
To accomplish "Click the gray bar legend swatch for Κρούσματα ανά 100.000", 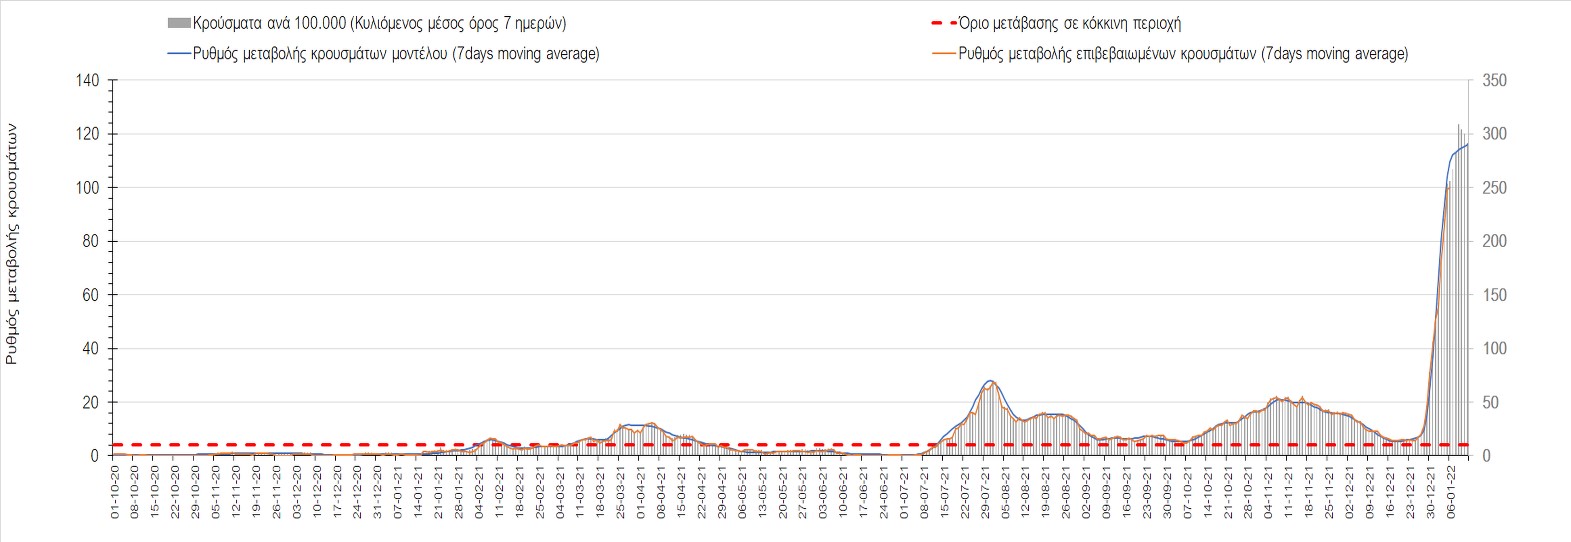I will (179, 23).
